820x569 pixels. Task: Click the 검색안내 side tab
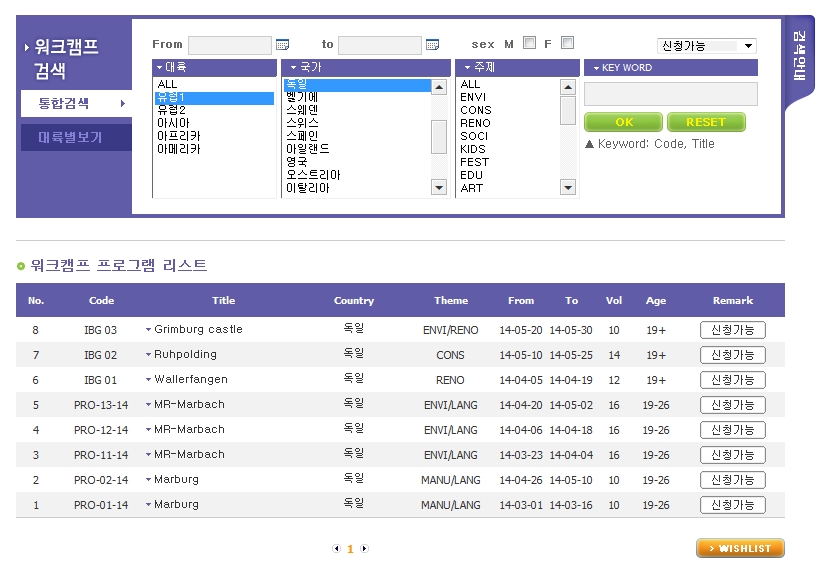(x=800, y=55)
